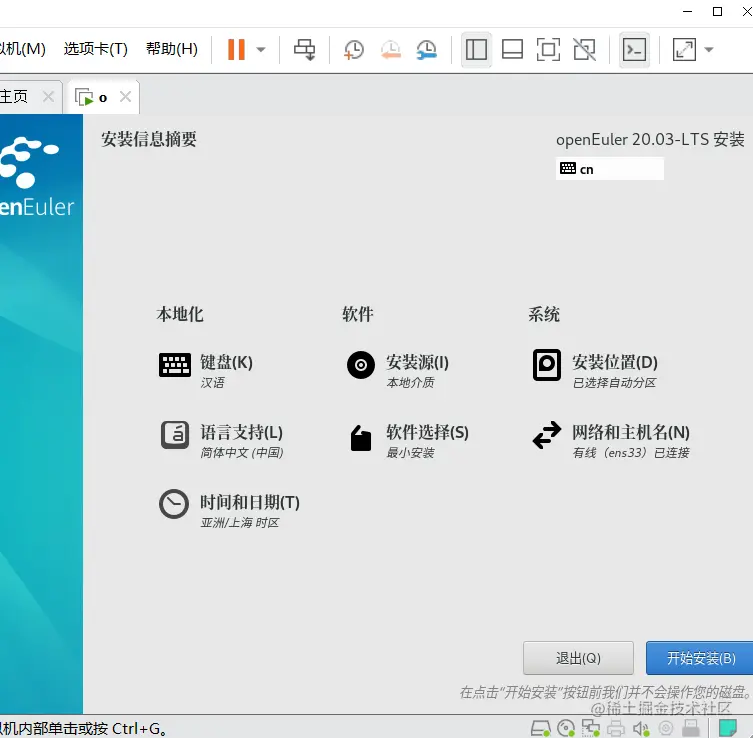Open the 安装源(I) installation source
Image resolution: width=753 pixels, height=738 pixels.
(x=398, y=369)
